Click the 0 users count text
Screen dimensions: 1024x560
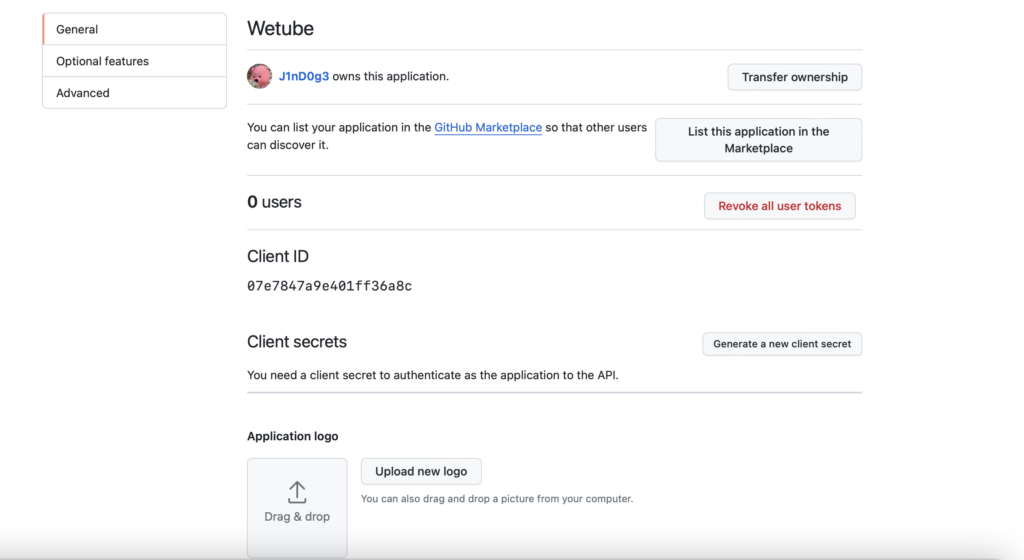click(274, 202)
